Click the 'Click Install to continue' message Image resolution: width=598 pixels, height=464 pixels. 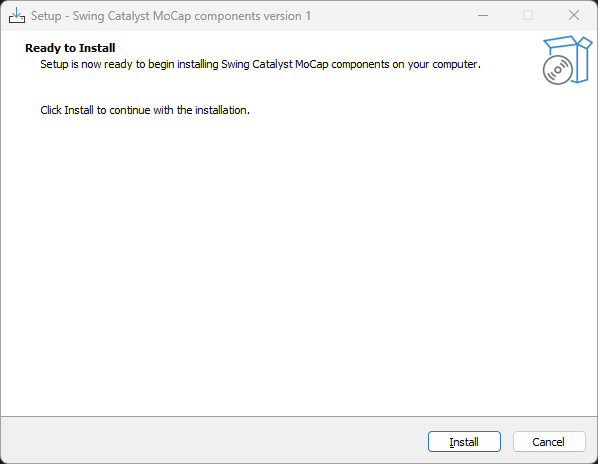point(145,110)
